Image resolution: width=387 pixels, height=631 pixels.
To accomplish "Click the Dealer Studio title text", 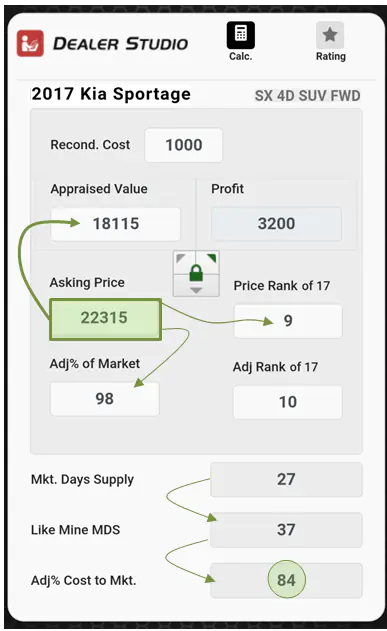I will (121, 44).
